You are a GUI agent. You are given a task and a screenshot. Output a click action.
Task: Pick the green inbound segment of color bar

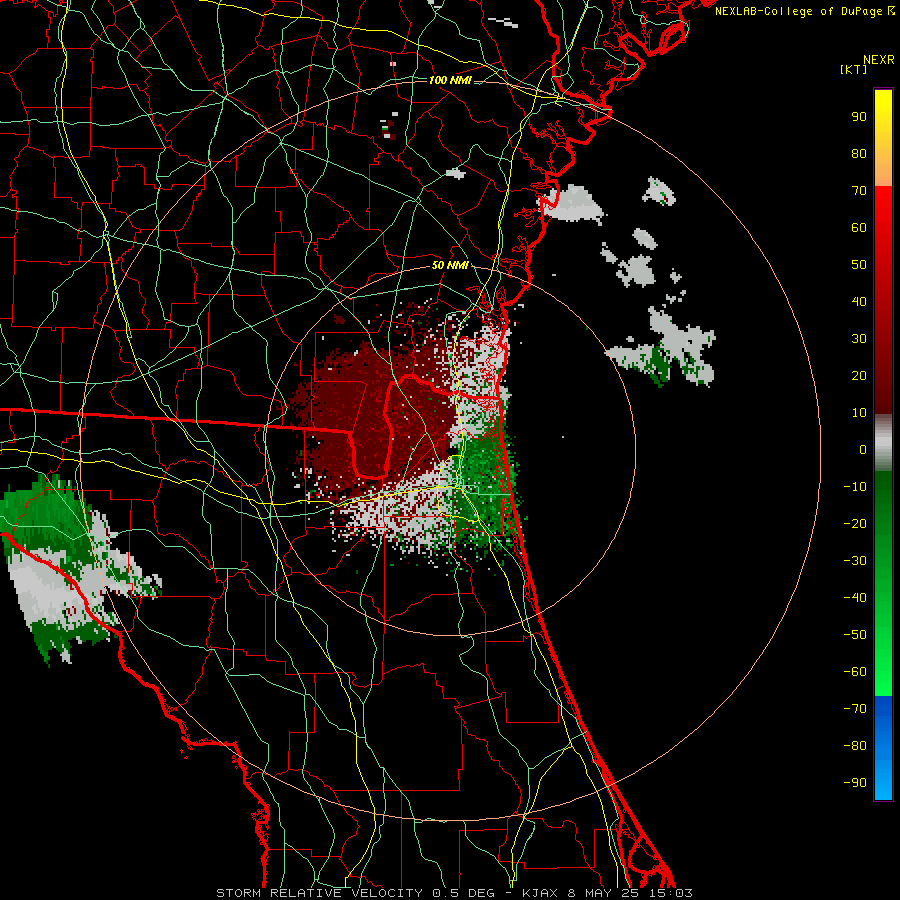tap(883, 583)
